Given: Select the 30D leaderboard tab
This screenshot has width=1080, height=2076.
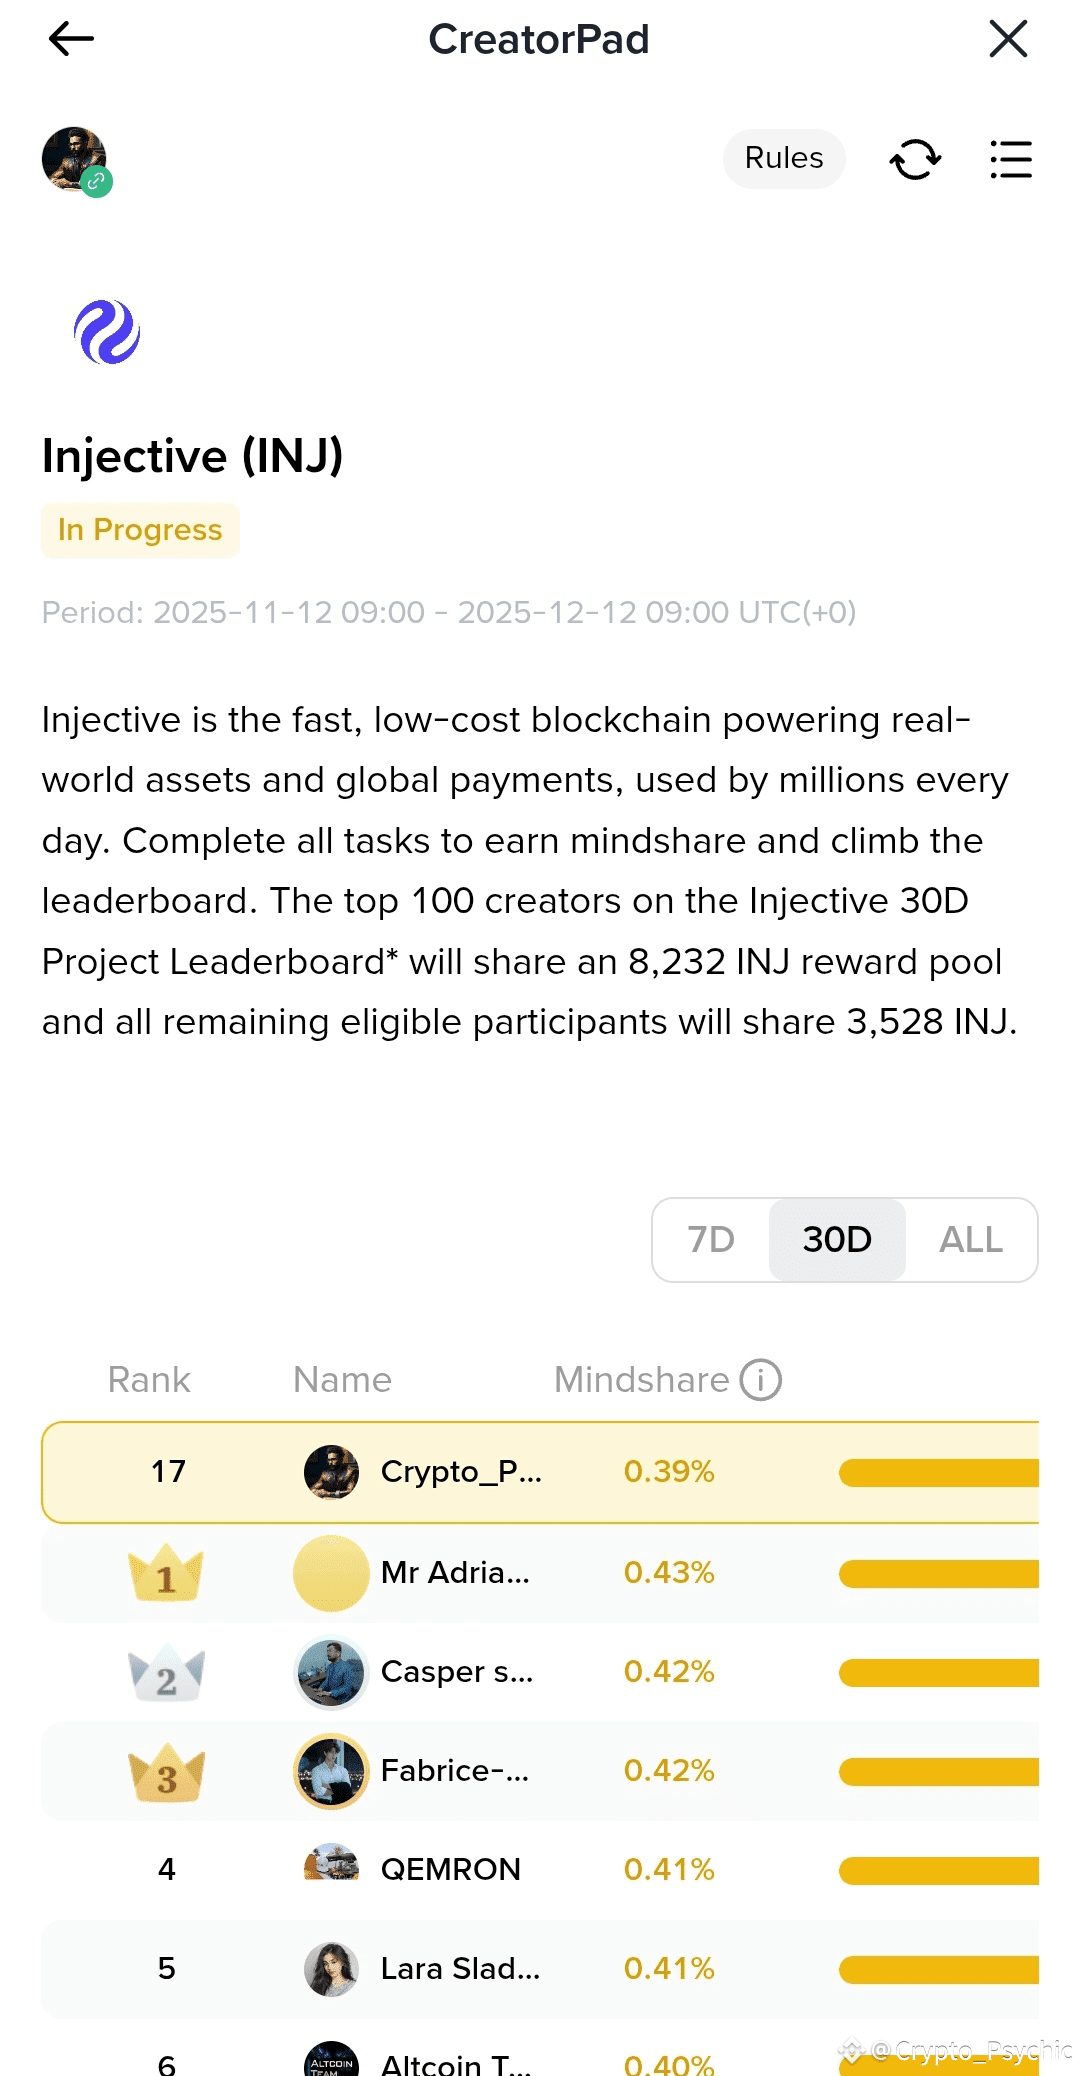Looking at the screenshot, I should click(837, 1240).
